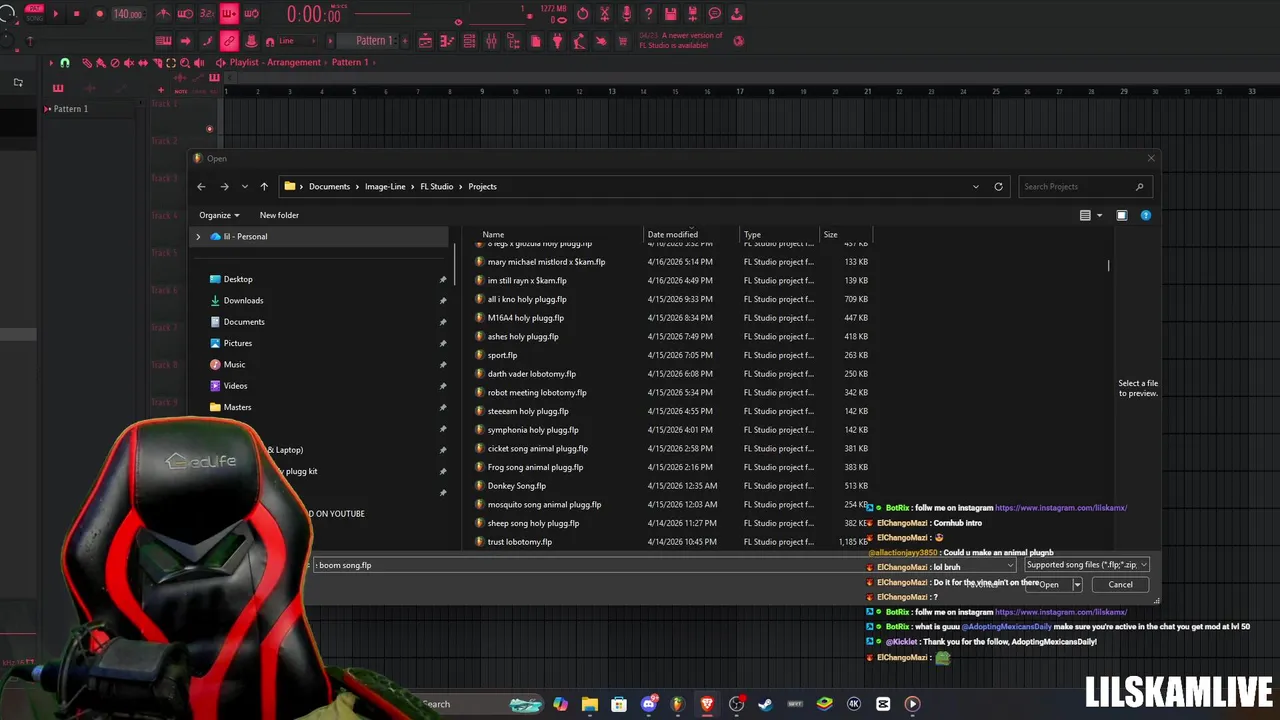Open recent locations chevron in Open dialog
Image resolution: width=1280 pixels, height=720 pixels.
click(x=244, y=186)
